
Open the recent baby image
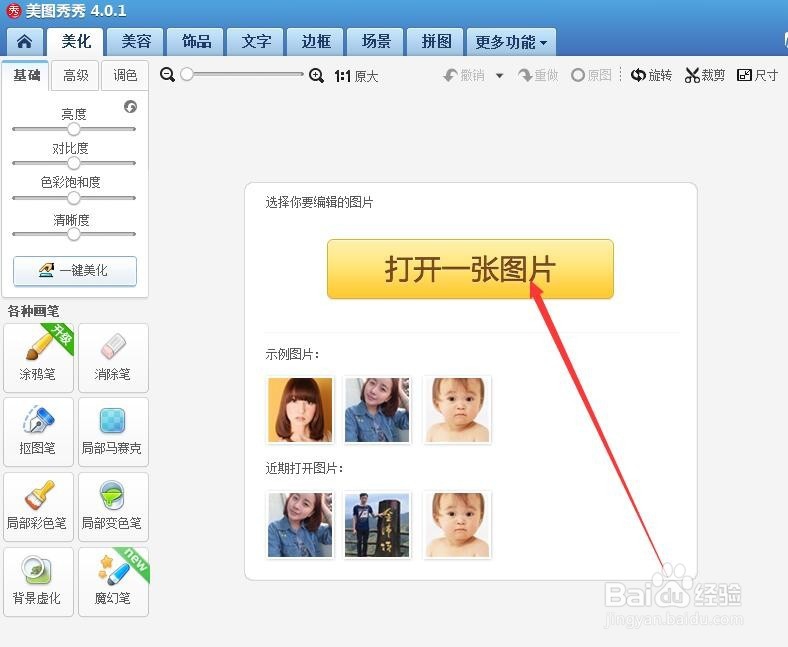click(457, 525)
